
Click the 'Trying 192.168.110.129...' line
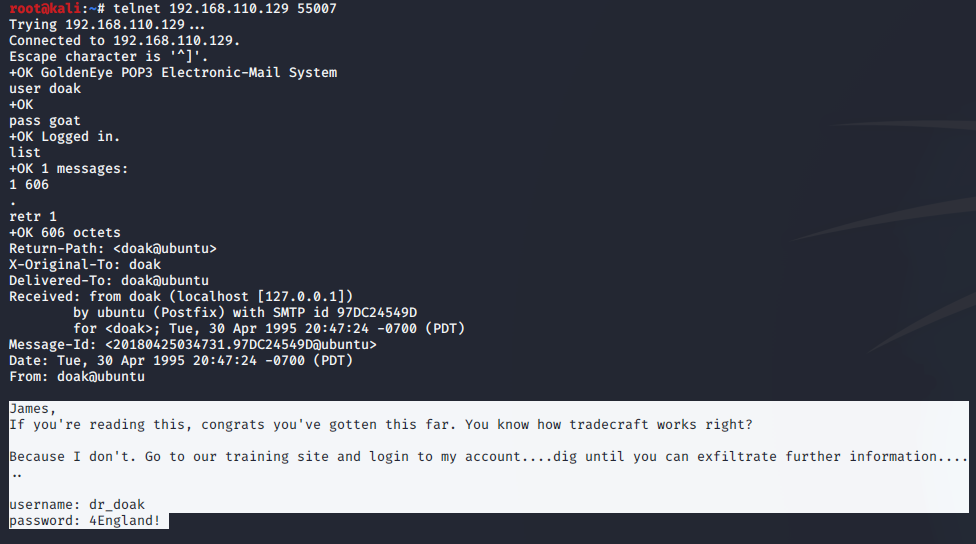[x=108, y=24]
